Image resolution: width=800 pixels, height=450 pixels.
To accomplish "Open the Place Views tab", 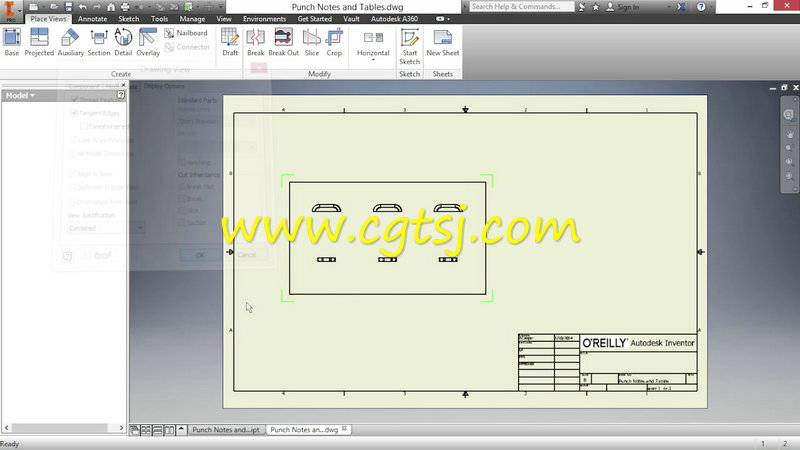I will (x=48, y=19).
